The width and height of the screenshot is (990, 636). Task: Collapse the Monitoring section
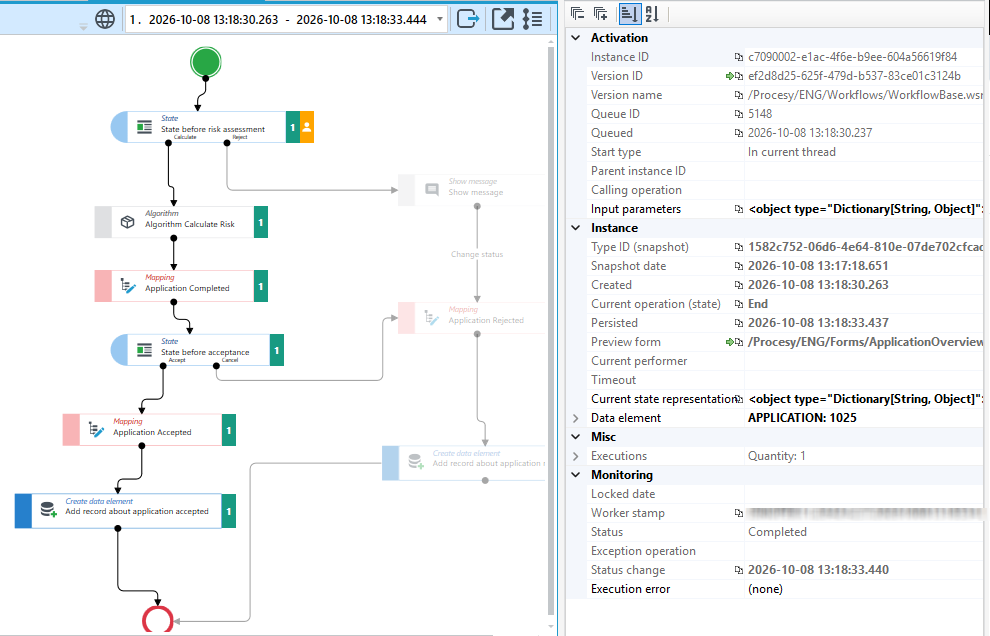[x=576, y=475]
